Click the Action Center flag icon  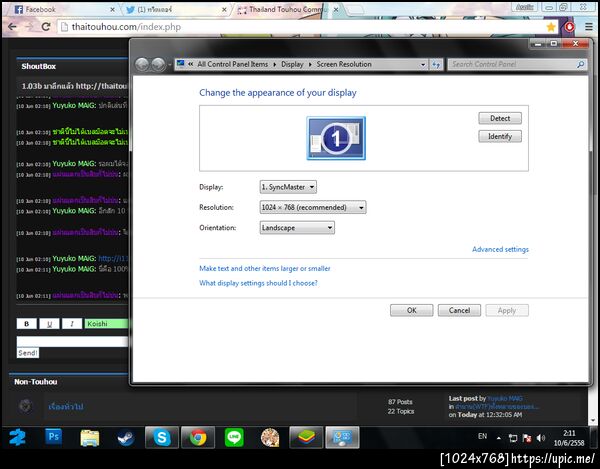pos(527,438)
